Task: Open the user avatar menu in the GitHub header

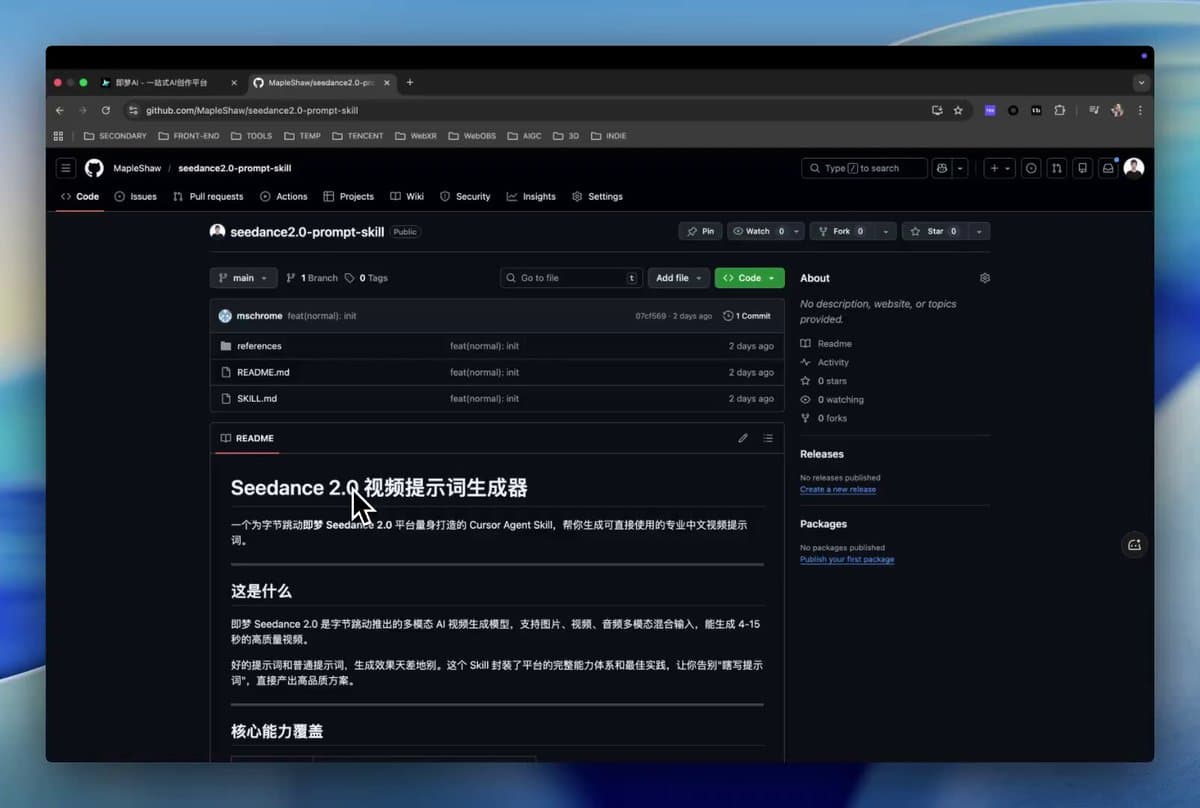Action: pyautogui.click(x=1134, y=168)
